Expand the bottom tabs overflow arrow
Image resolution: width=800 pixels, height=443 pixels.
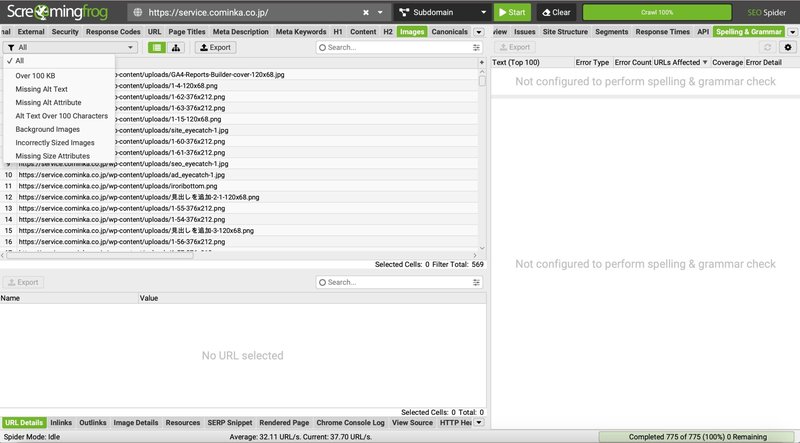point(479,423)
